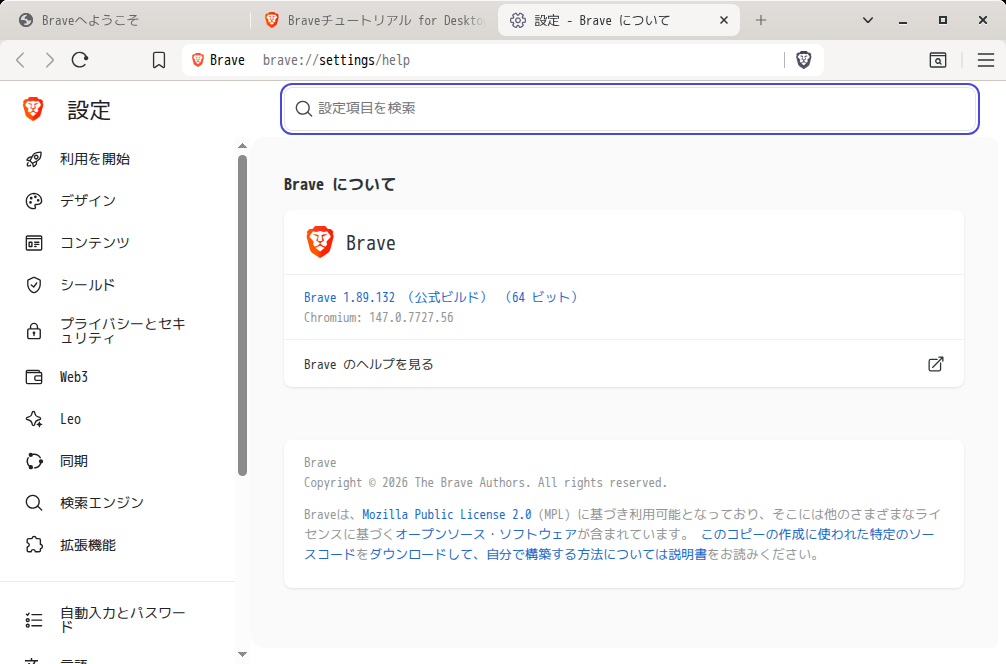Open the プライバシー lock icon
This screenshot has height=664, width=1006.
pos(34,331)
